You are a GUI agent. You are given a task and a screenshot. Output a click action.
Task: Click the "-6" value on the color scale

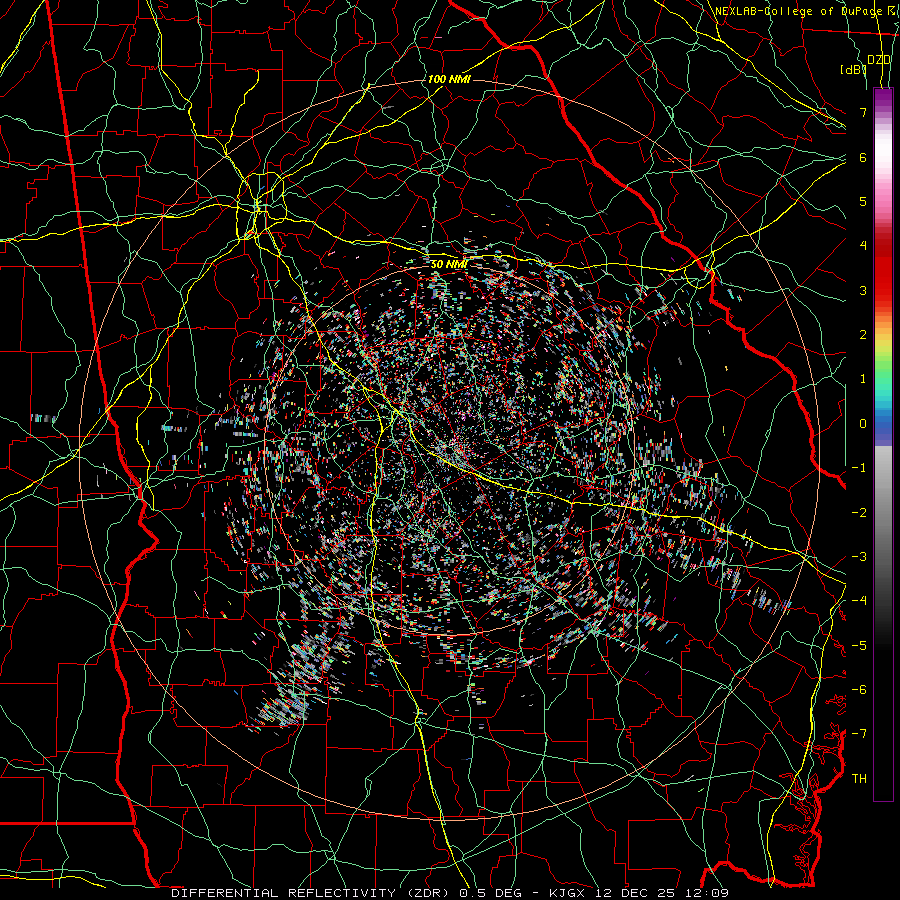pos(859,690)
